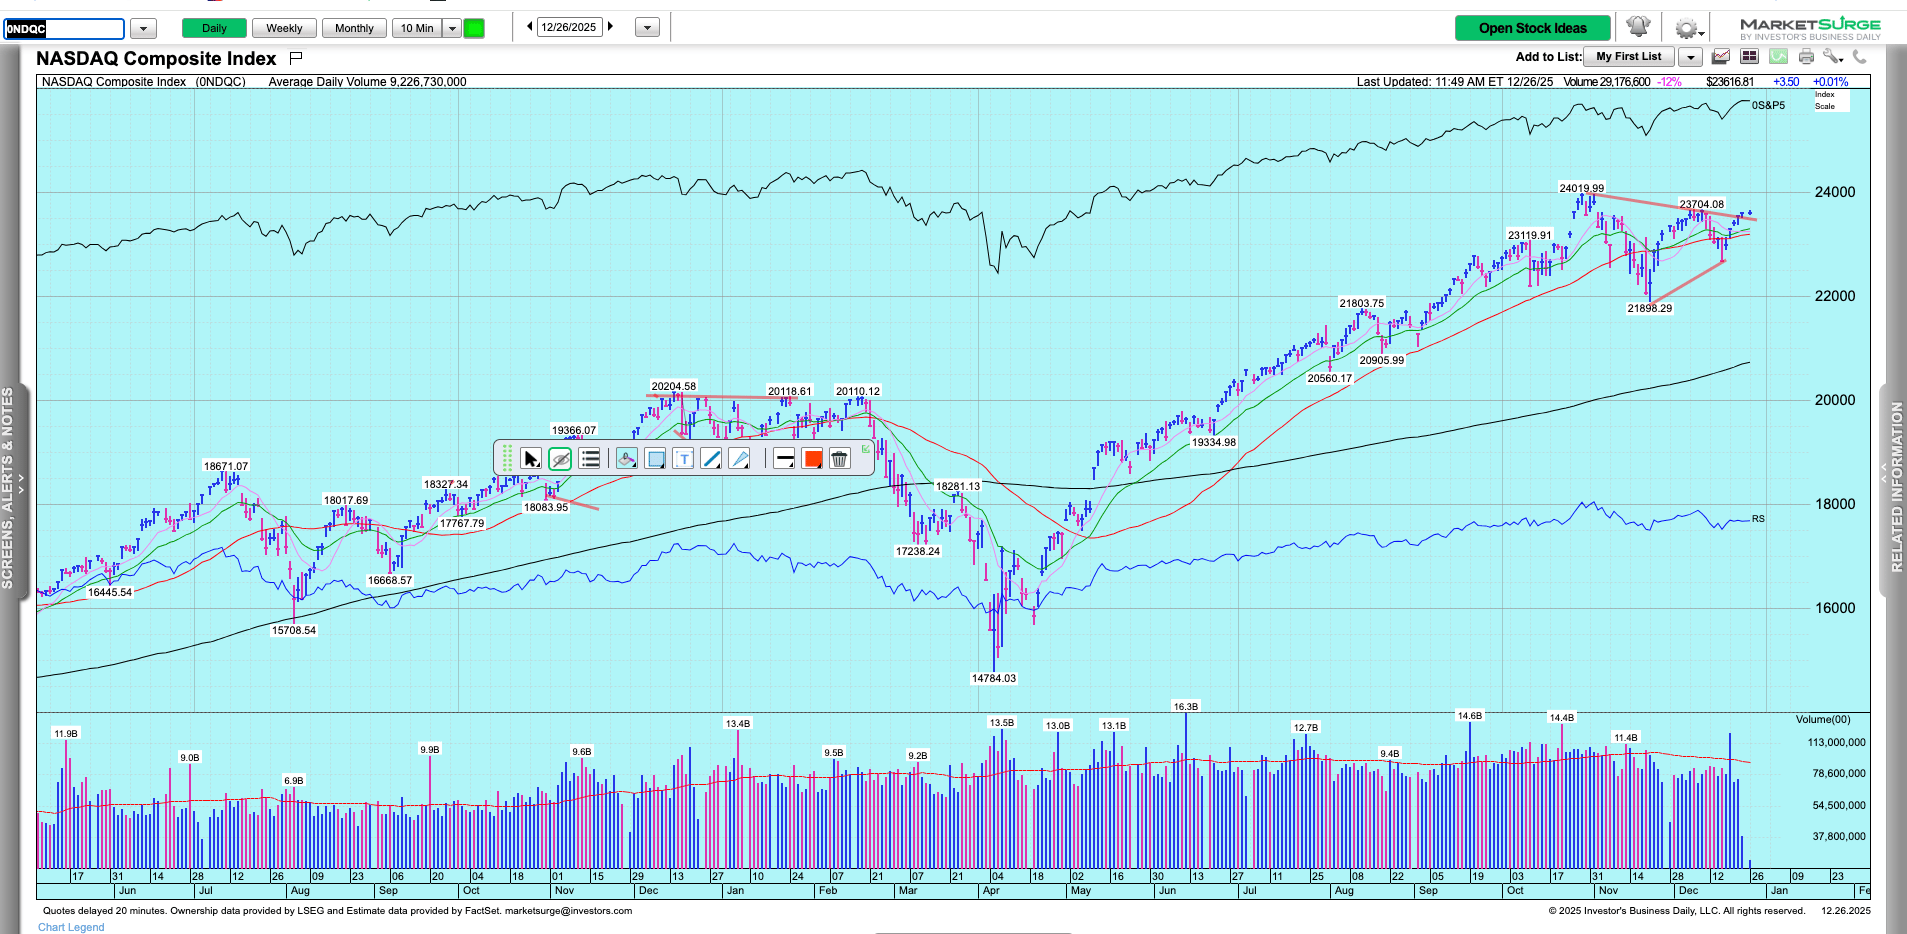1907x934 pixels.
Task: Open the settings gear menu
Action: pyautogui.click(x=1687, y=28)
